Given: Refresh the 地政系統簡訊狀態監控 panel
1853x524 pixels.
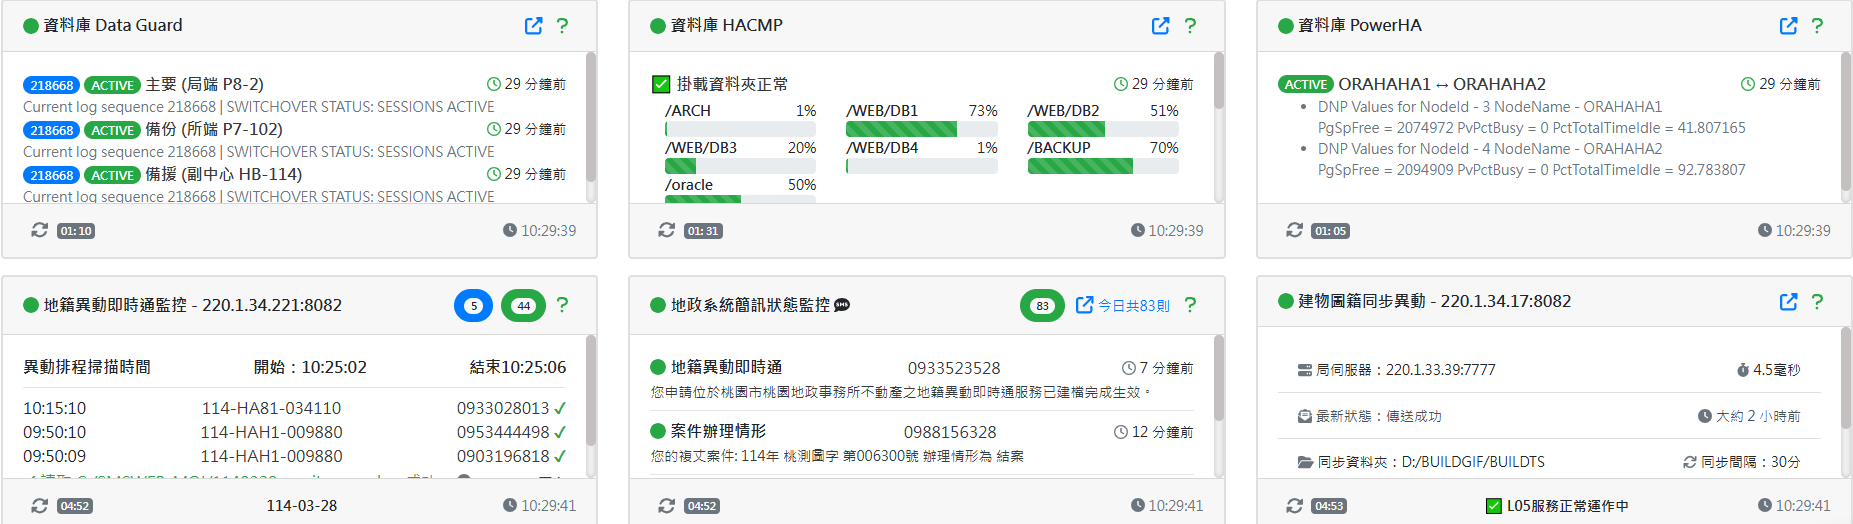Looking at the screenshot, I should point(667,506).
